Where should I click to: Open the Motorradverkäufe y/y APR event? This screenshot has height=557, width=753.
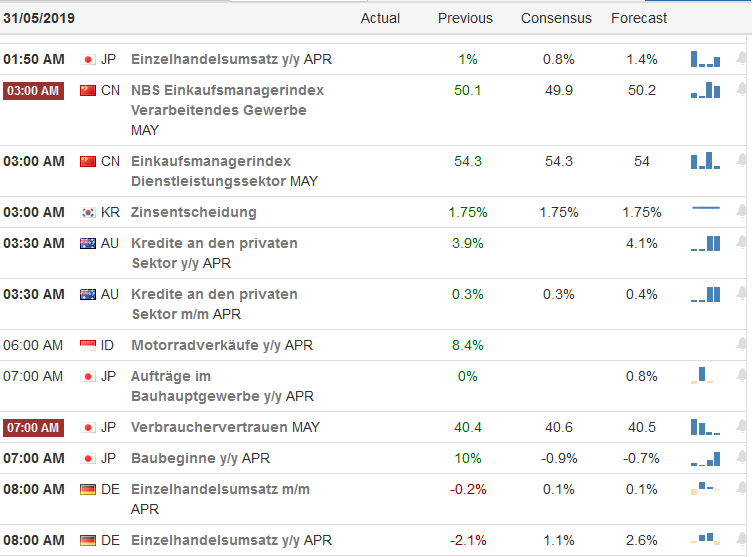tap(222, 345)
